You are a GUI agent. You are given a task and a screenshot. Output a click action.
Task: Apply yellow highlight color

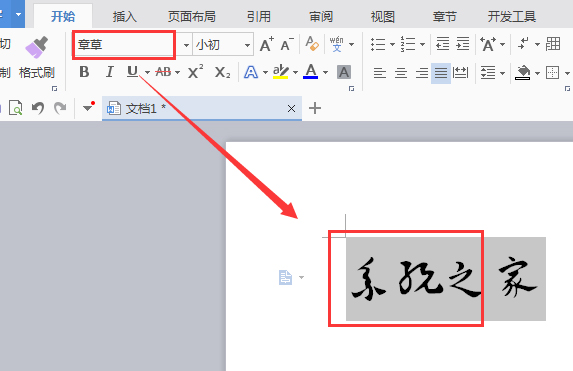[x=281, y=72]
